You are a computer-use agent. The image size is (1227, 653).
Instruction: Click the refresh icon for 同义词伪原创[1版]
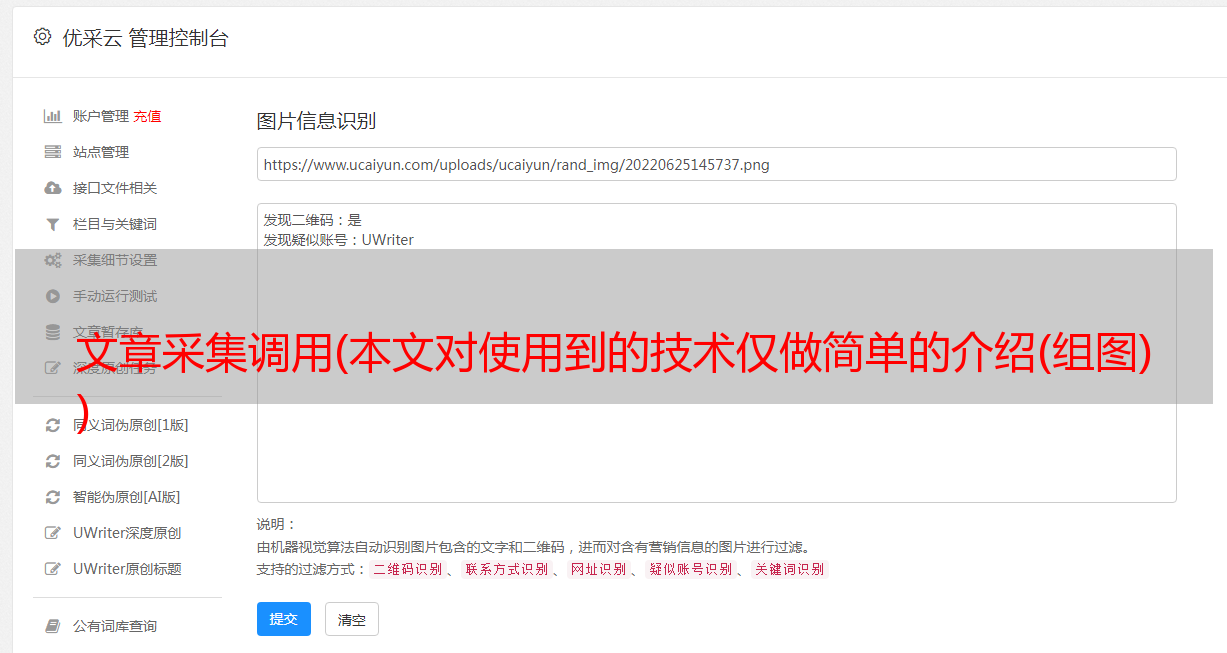(x=53, y=425)
